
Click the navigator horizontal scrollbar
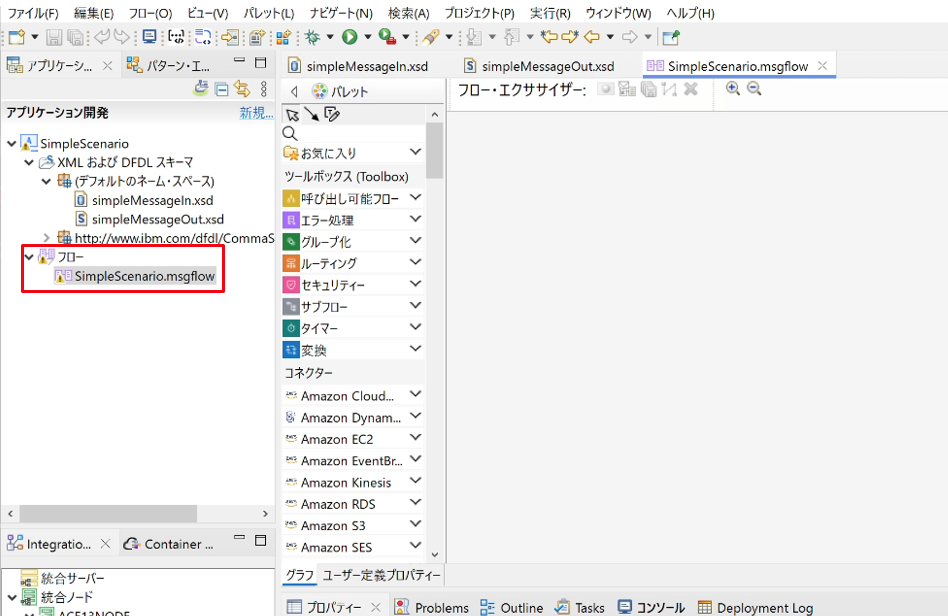pos(108,513)
